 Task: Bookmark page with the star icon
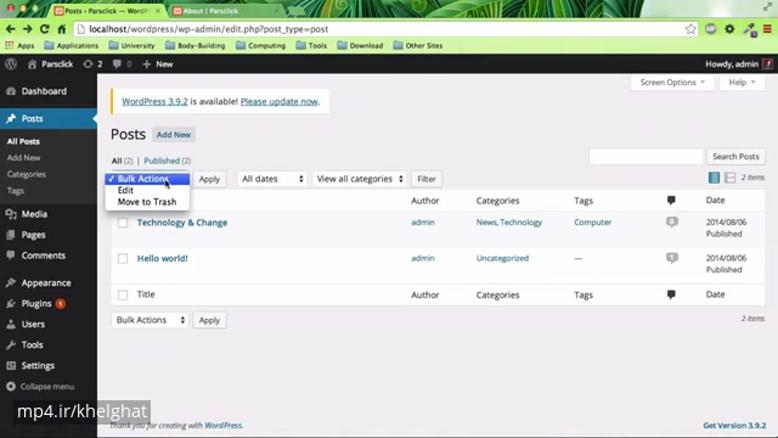690,29
